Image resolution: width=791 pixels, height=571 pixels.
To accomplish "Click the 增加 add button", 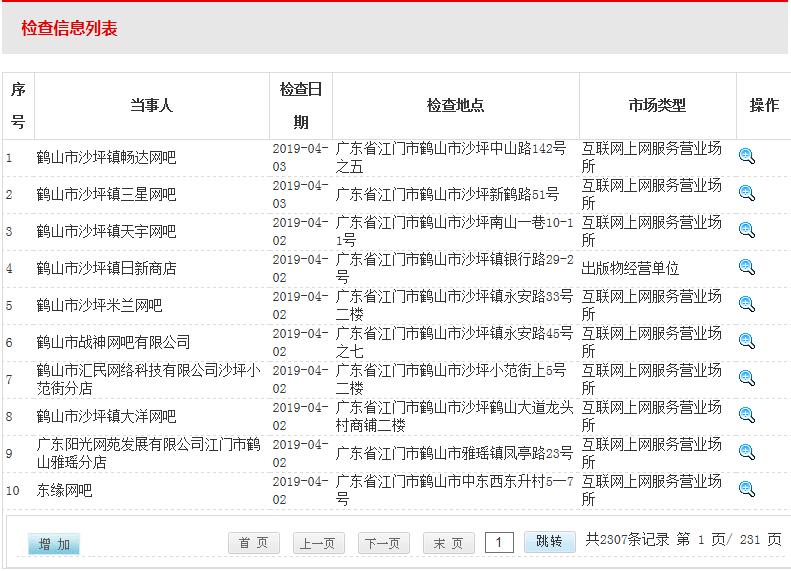I will [54, 544].
